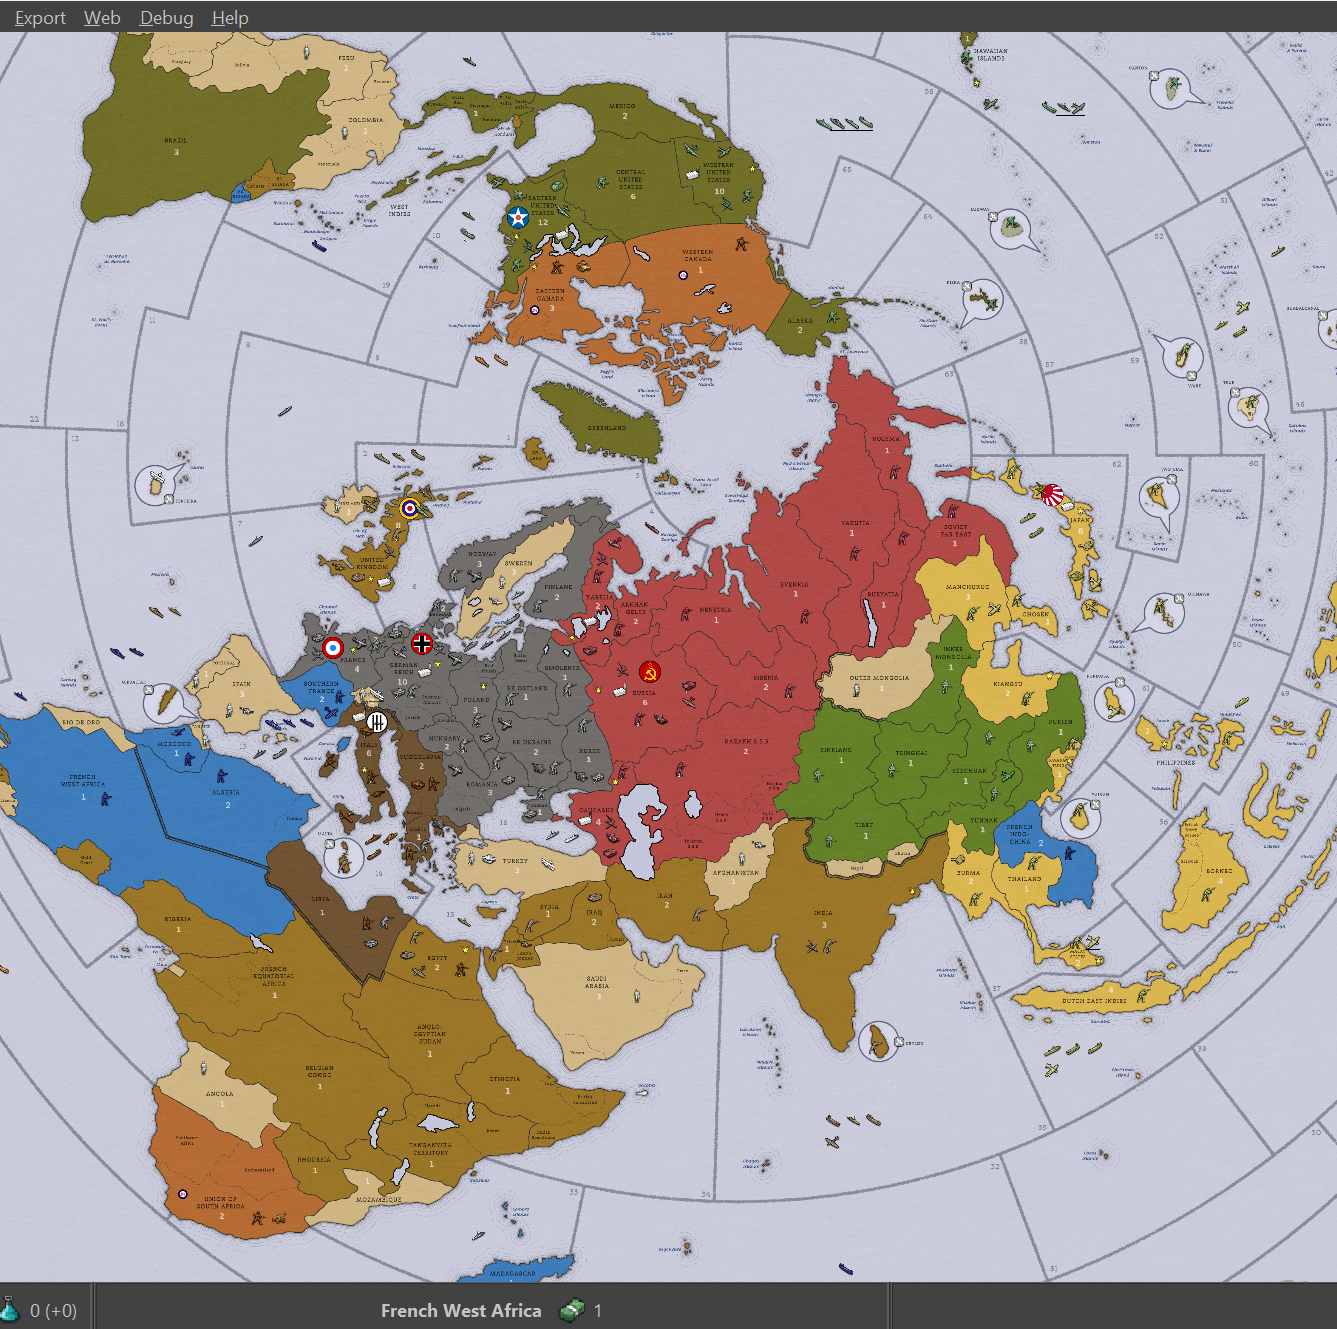Select the Madagascar territory
This screenshot has height=1329, width=1337.
(512, 1274)
